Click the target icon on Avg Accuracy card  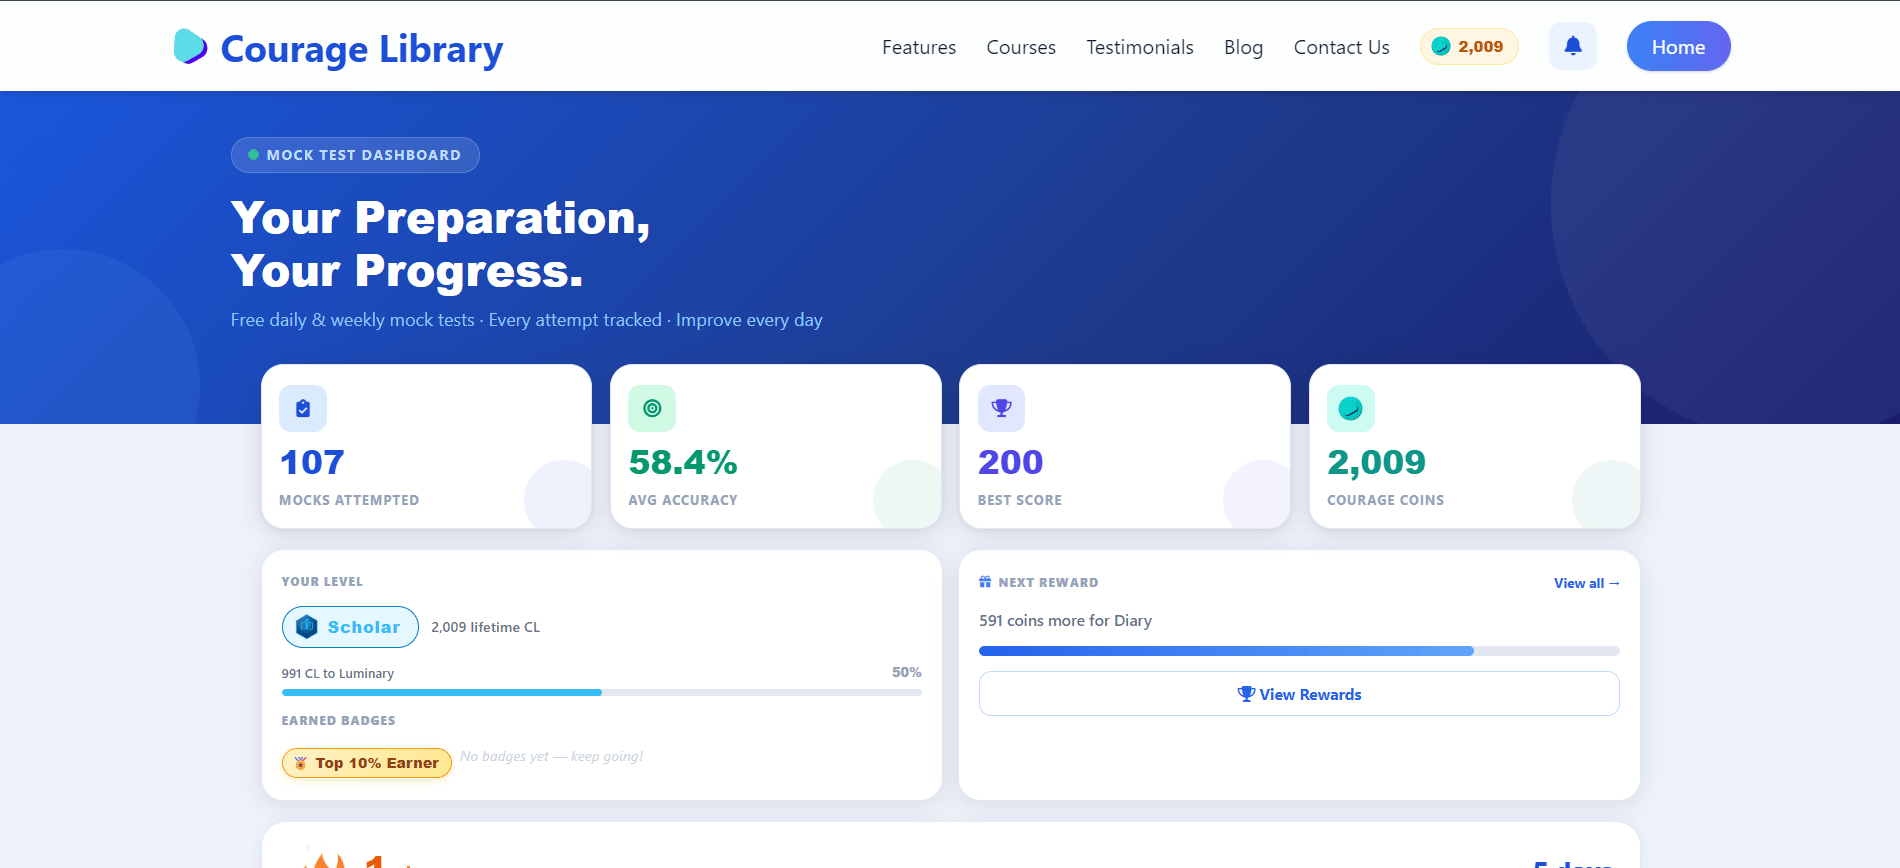click(x=652, y=408)
